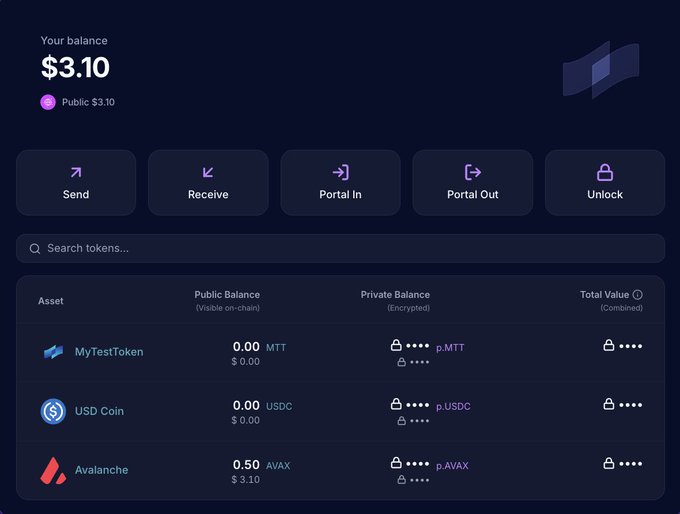Click the Public $3.10 label

(88, 102)
